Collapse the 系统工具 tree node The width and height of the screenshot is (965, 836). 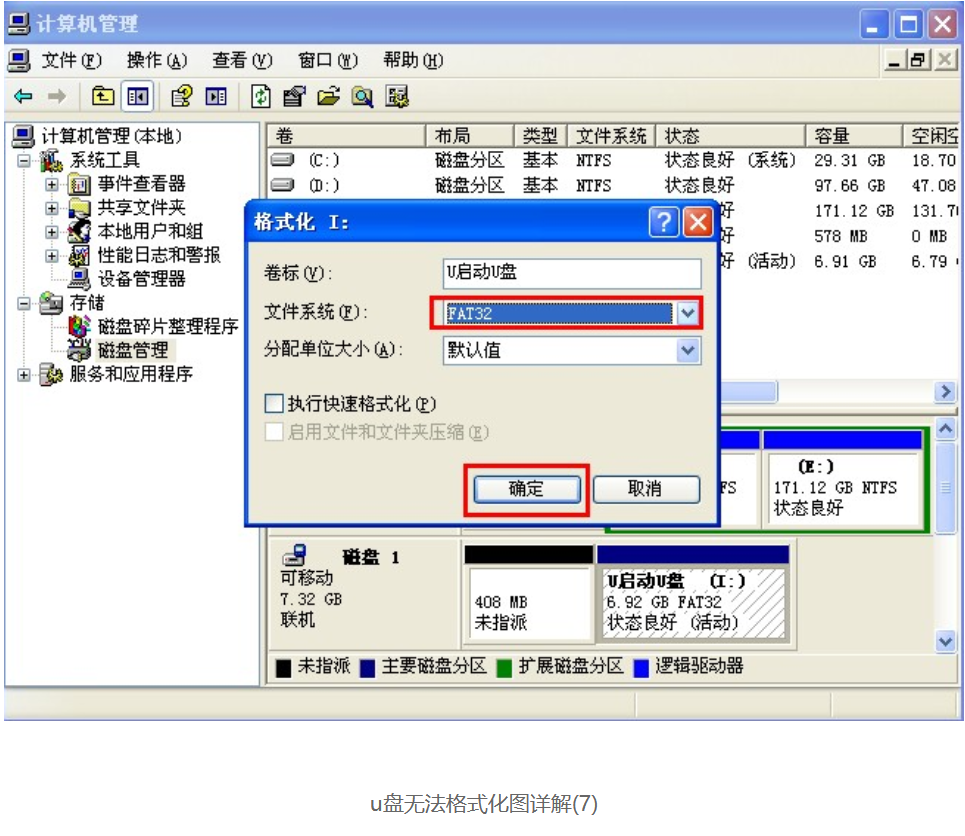[24, 161]
